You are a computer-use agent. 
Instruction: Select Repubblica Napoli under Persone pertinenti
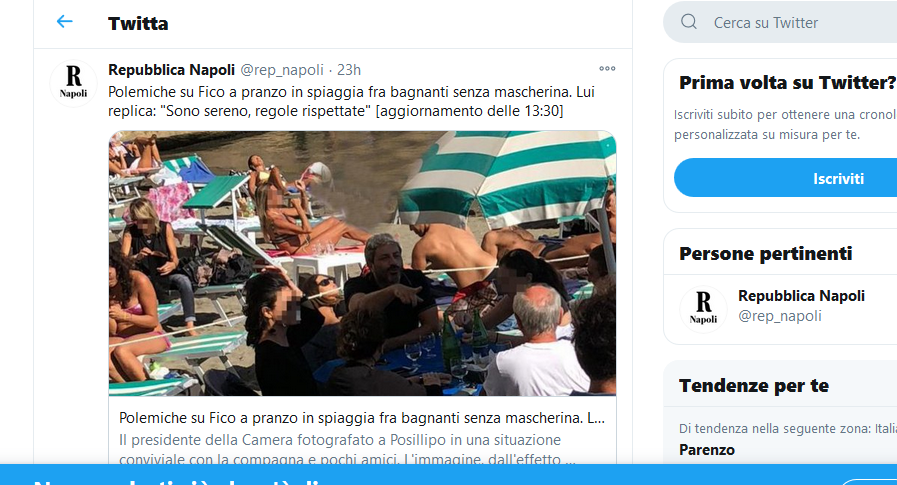[801, 296]
